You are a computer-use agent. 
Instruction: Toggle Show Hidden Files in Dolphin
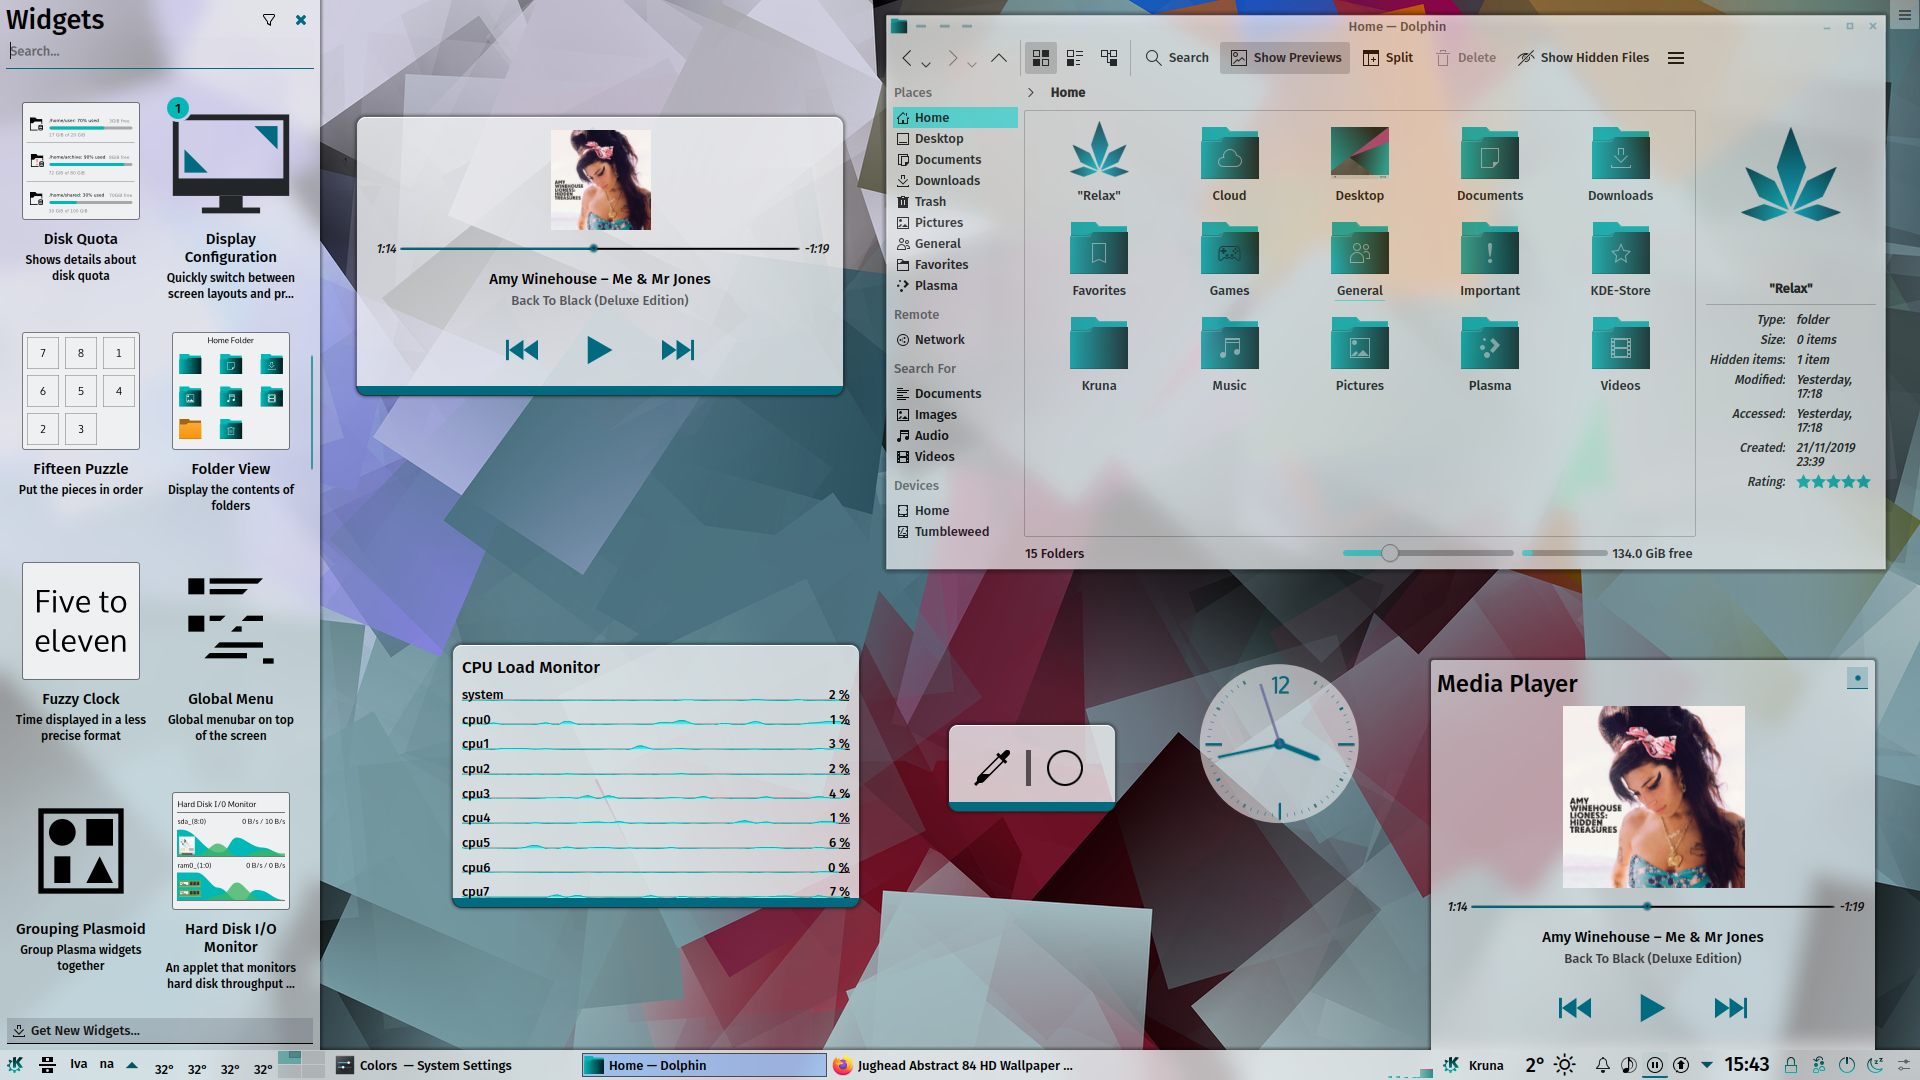(x=1583, y=57)
